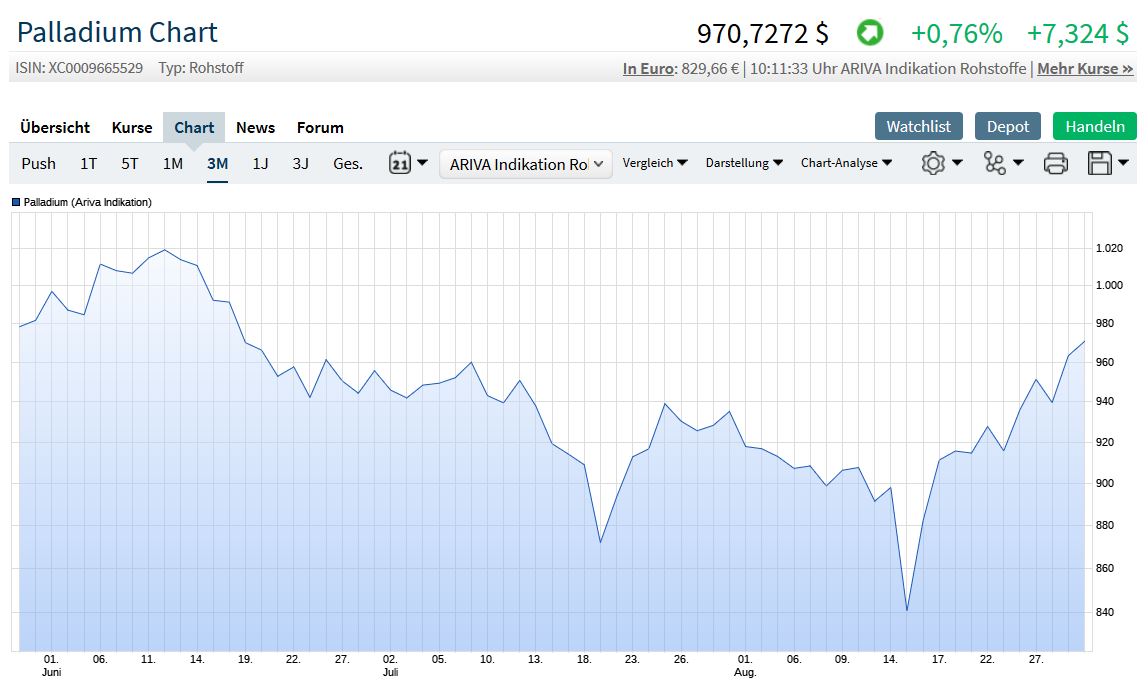Viewport: 1148px width, 686px height.
Task: Open the Forum tab
Action: pos(320,127)
